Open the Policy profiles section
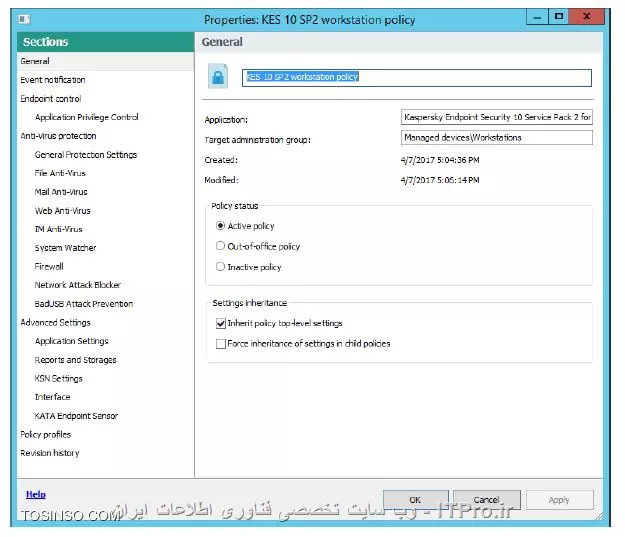 pyautogui.click(x=46, y=435)
